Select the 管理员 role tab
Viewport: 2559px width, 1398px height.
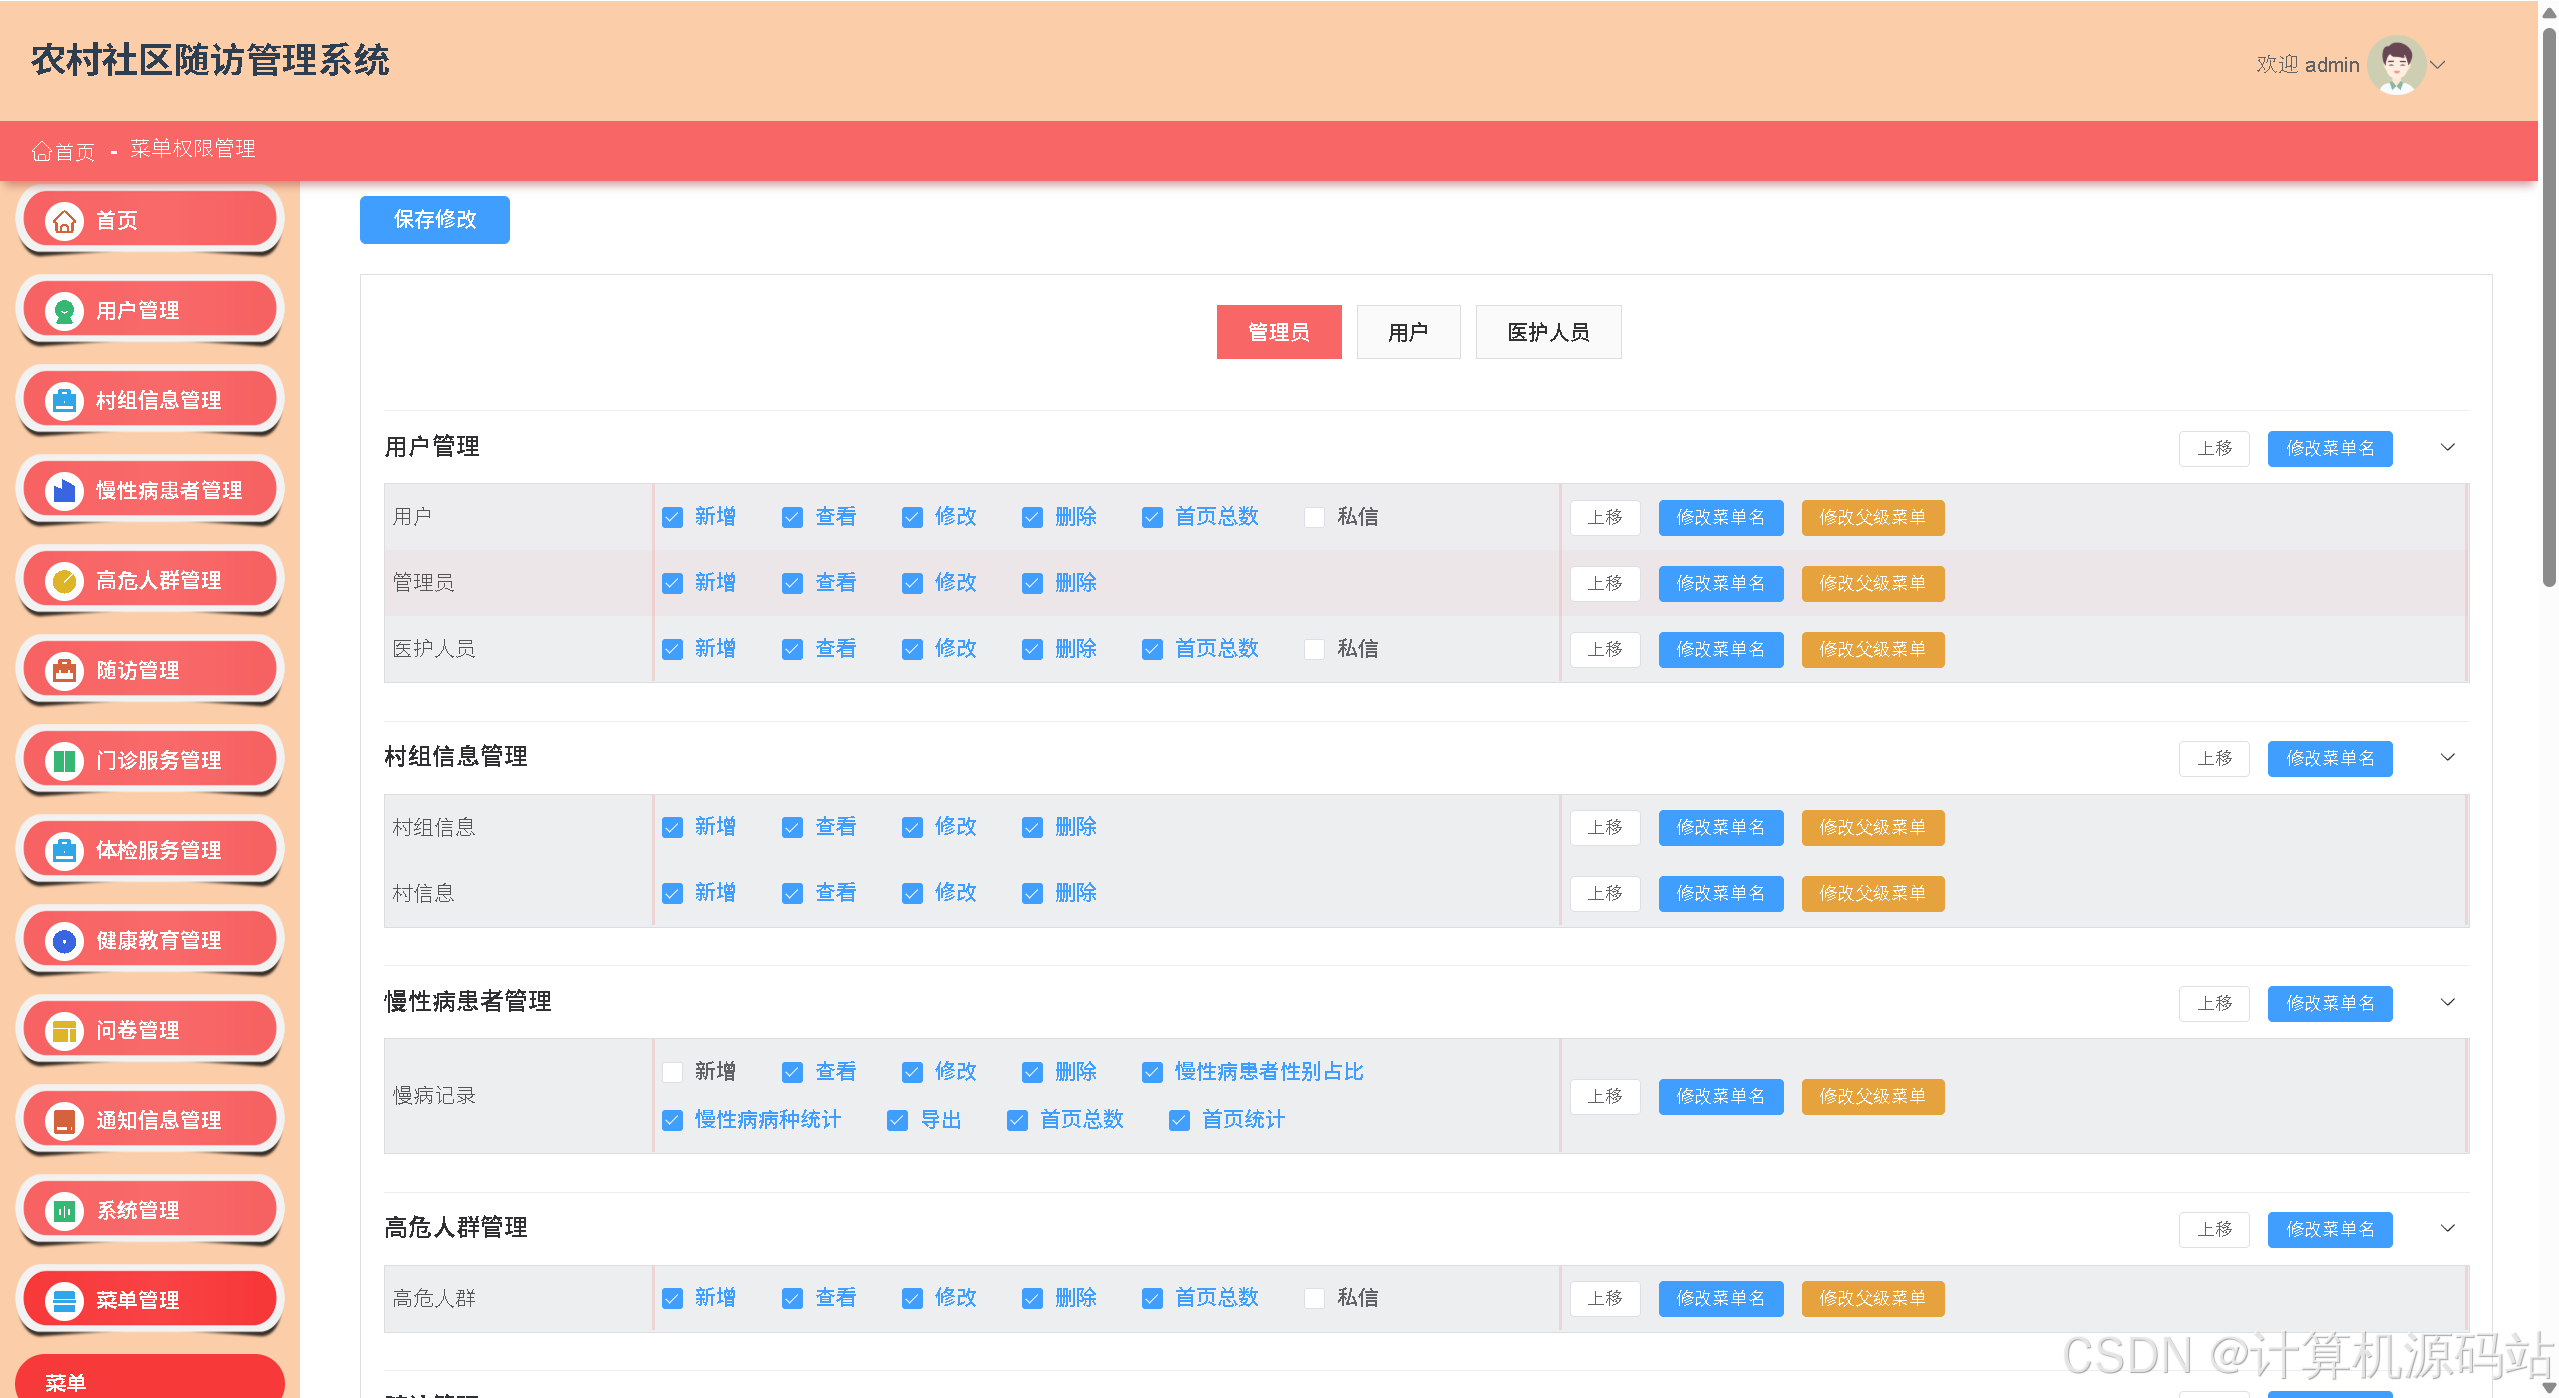1279,332
